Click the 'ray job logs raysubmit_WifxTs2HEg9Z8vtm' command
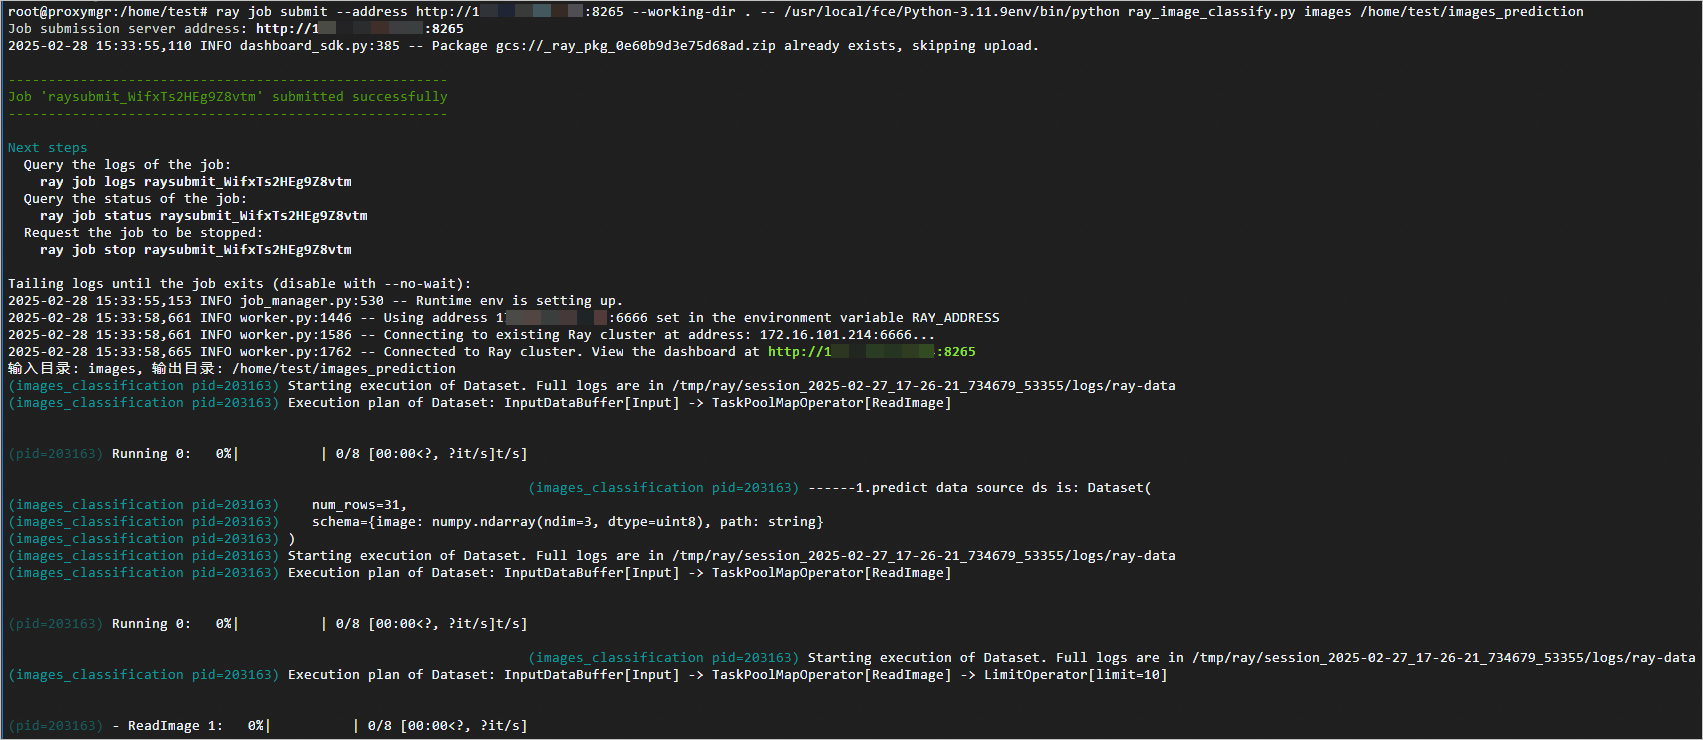 (x=196, y=182)
